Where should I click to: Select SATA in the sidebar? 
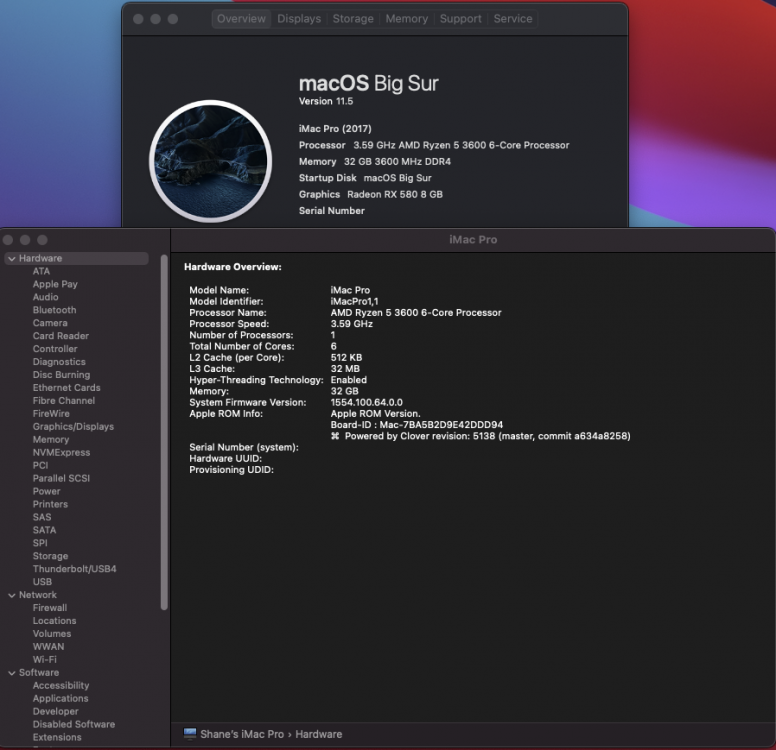[45, 530]
